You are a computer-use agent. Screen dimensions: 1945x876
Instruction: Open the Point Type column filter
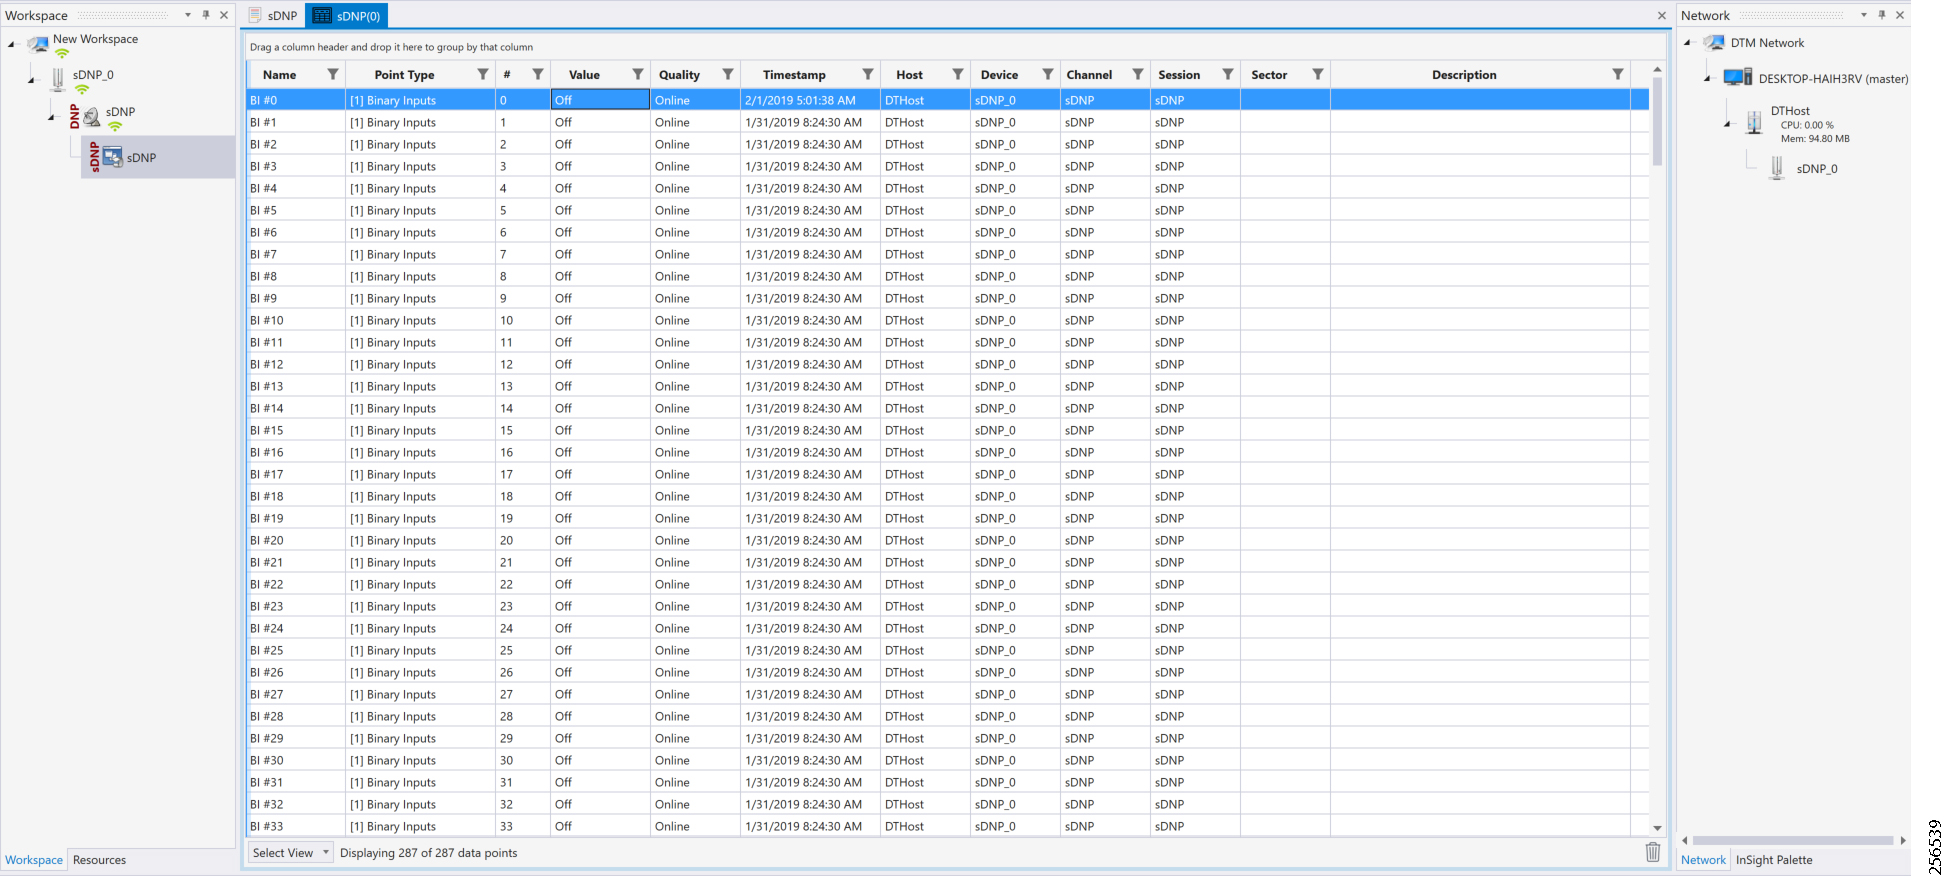tap(483, 74)
